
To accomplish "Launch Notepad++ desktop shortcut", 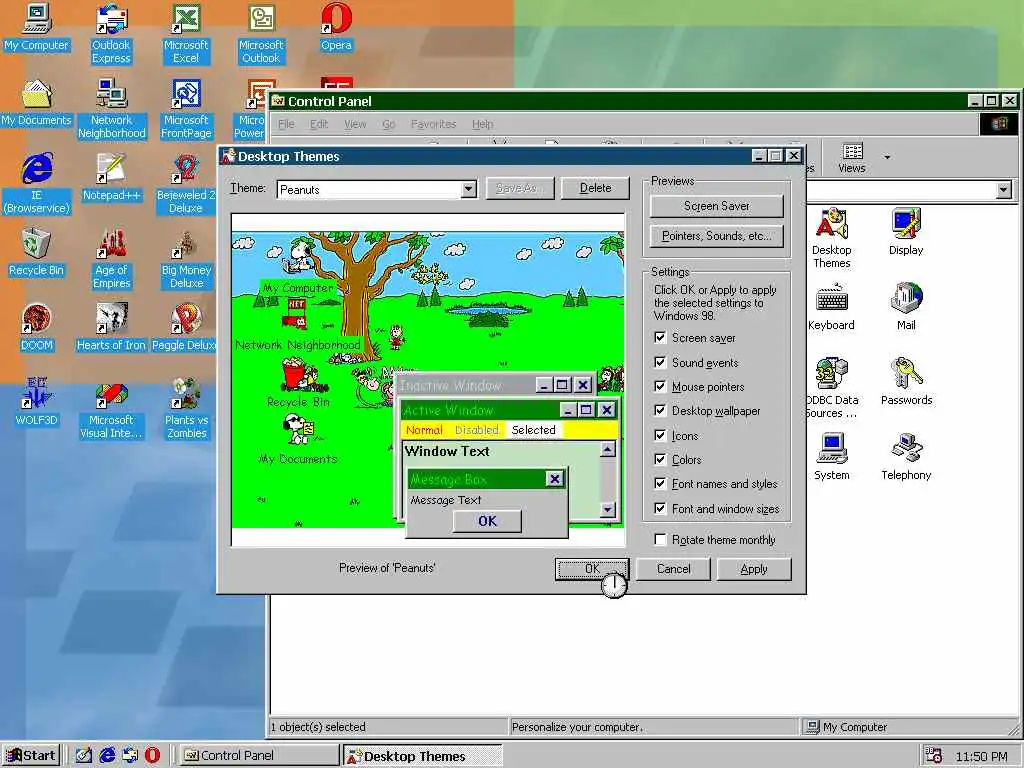I will (x=112, y=178).
